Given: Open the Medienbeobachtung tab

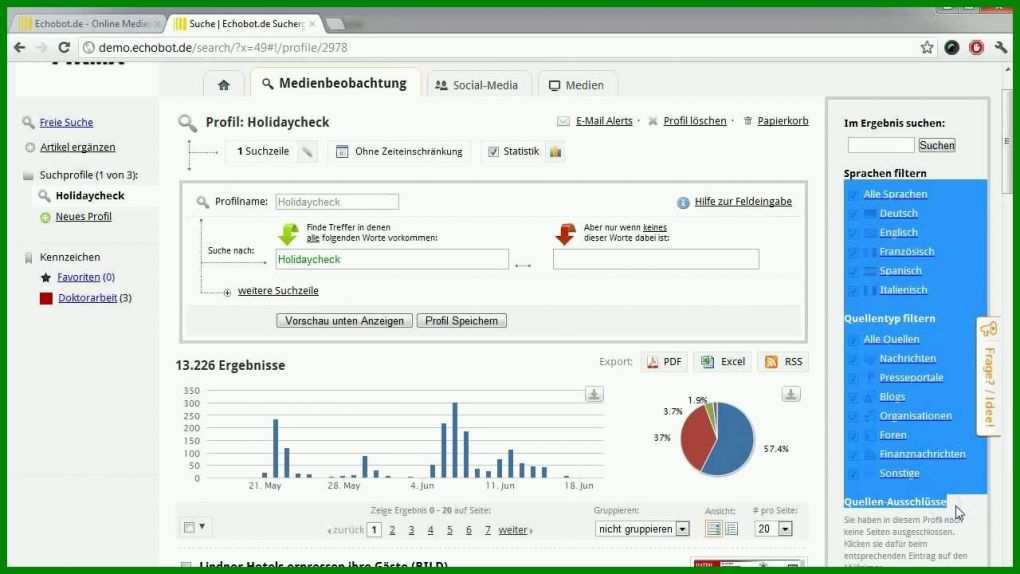Looking at the screenshot, I should pyautogui.click(x=334, y=83).
